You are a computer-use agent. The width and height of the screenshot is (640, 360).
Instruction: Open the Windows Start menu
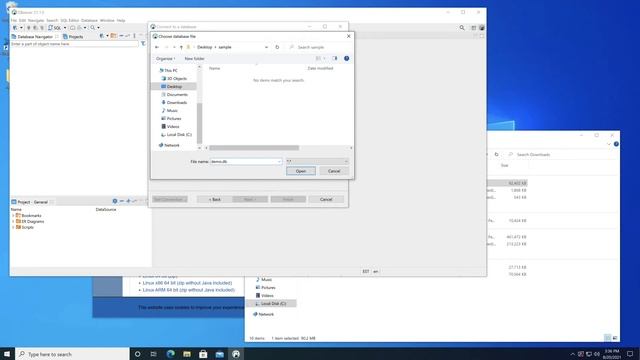[7, 354]
